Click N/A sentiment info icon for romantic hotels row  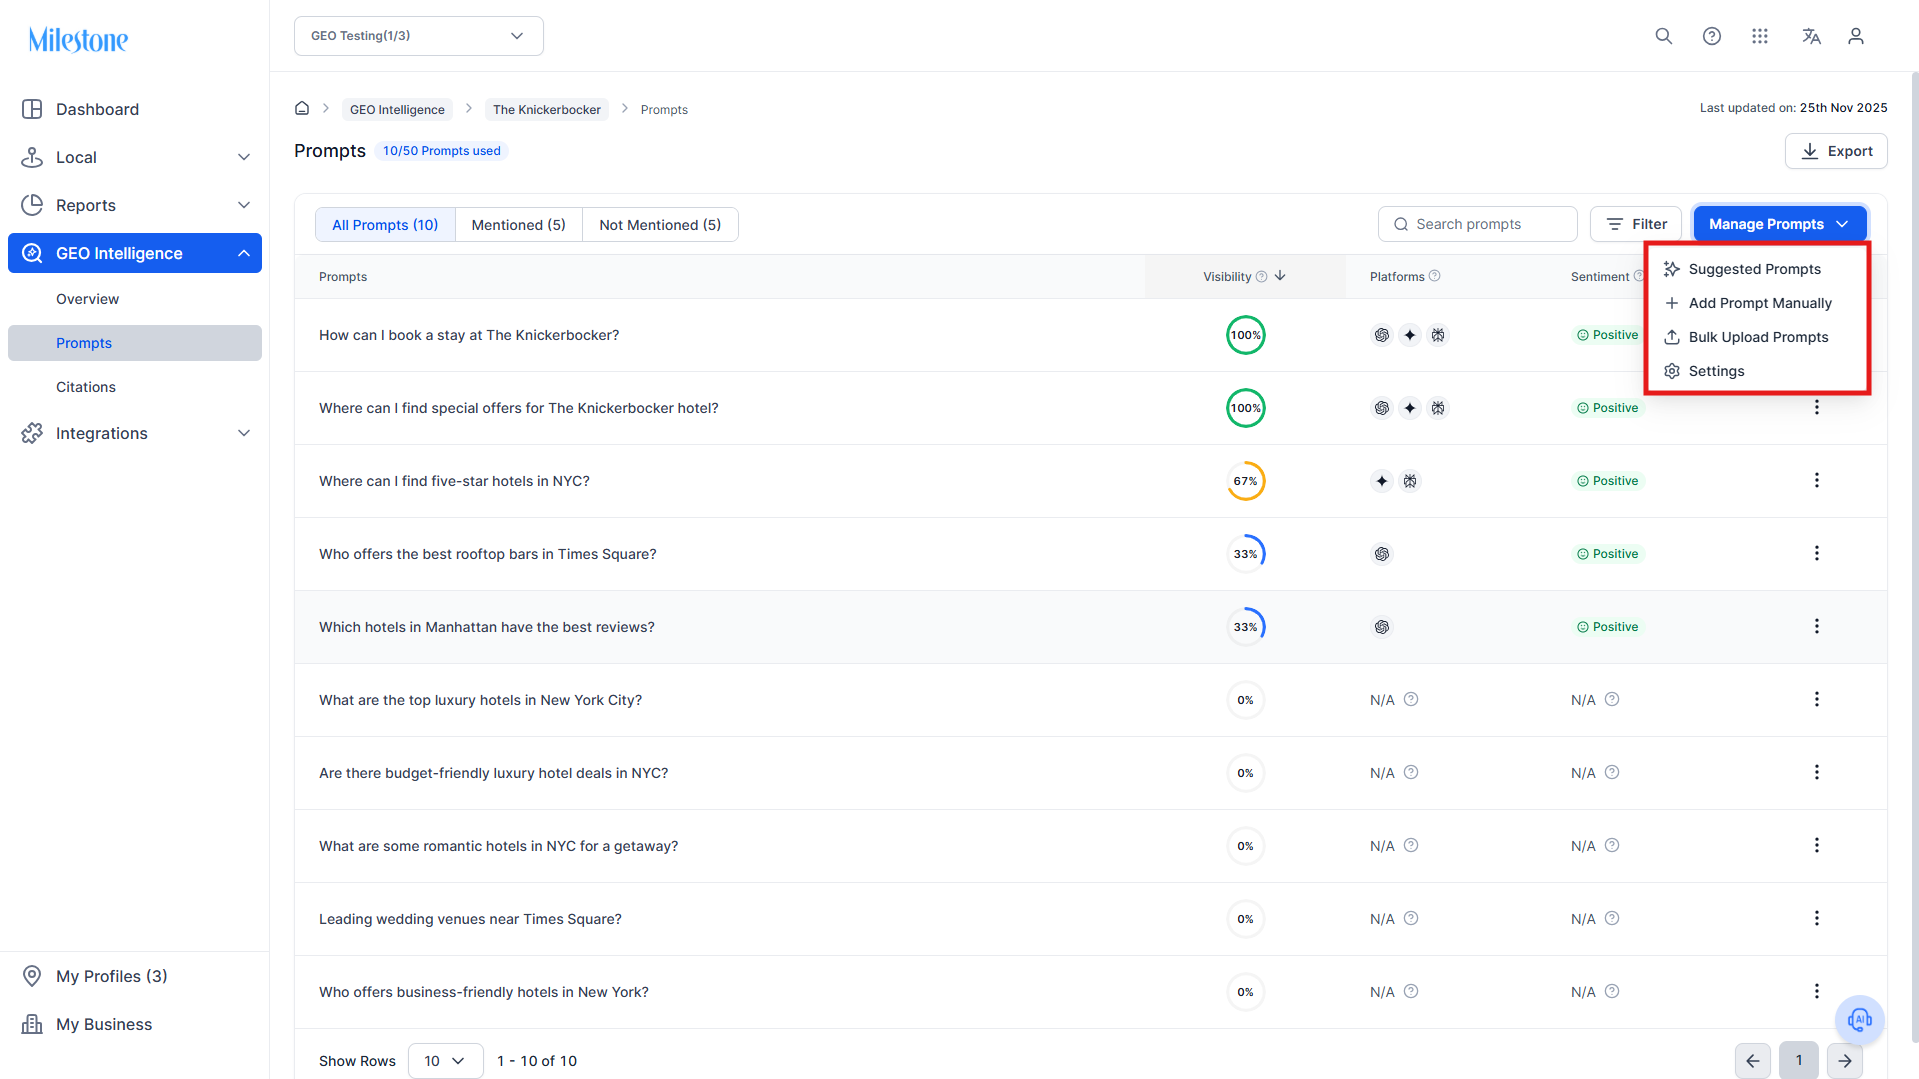click(1612, 845)
